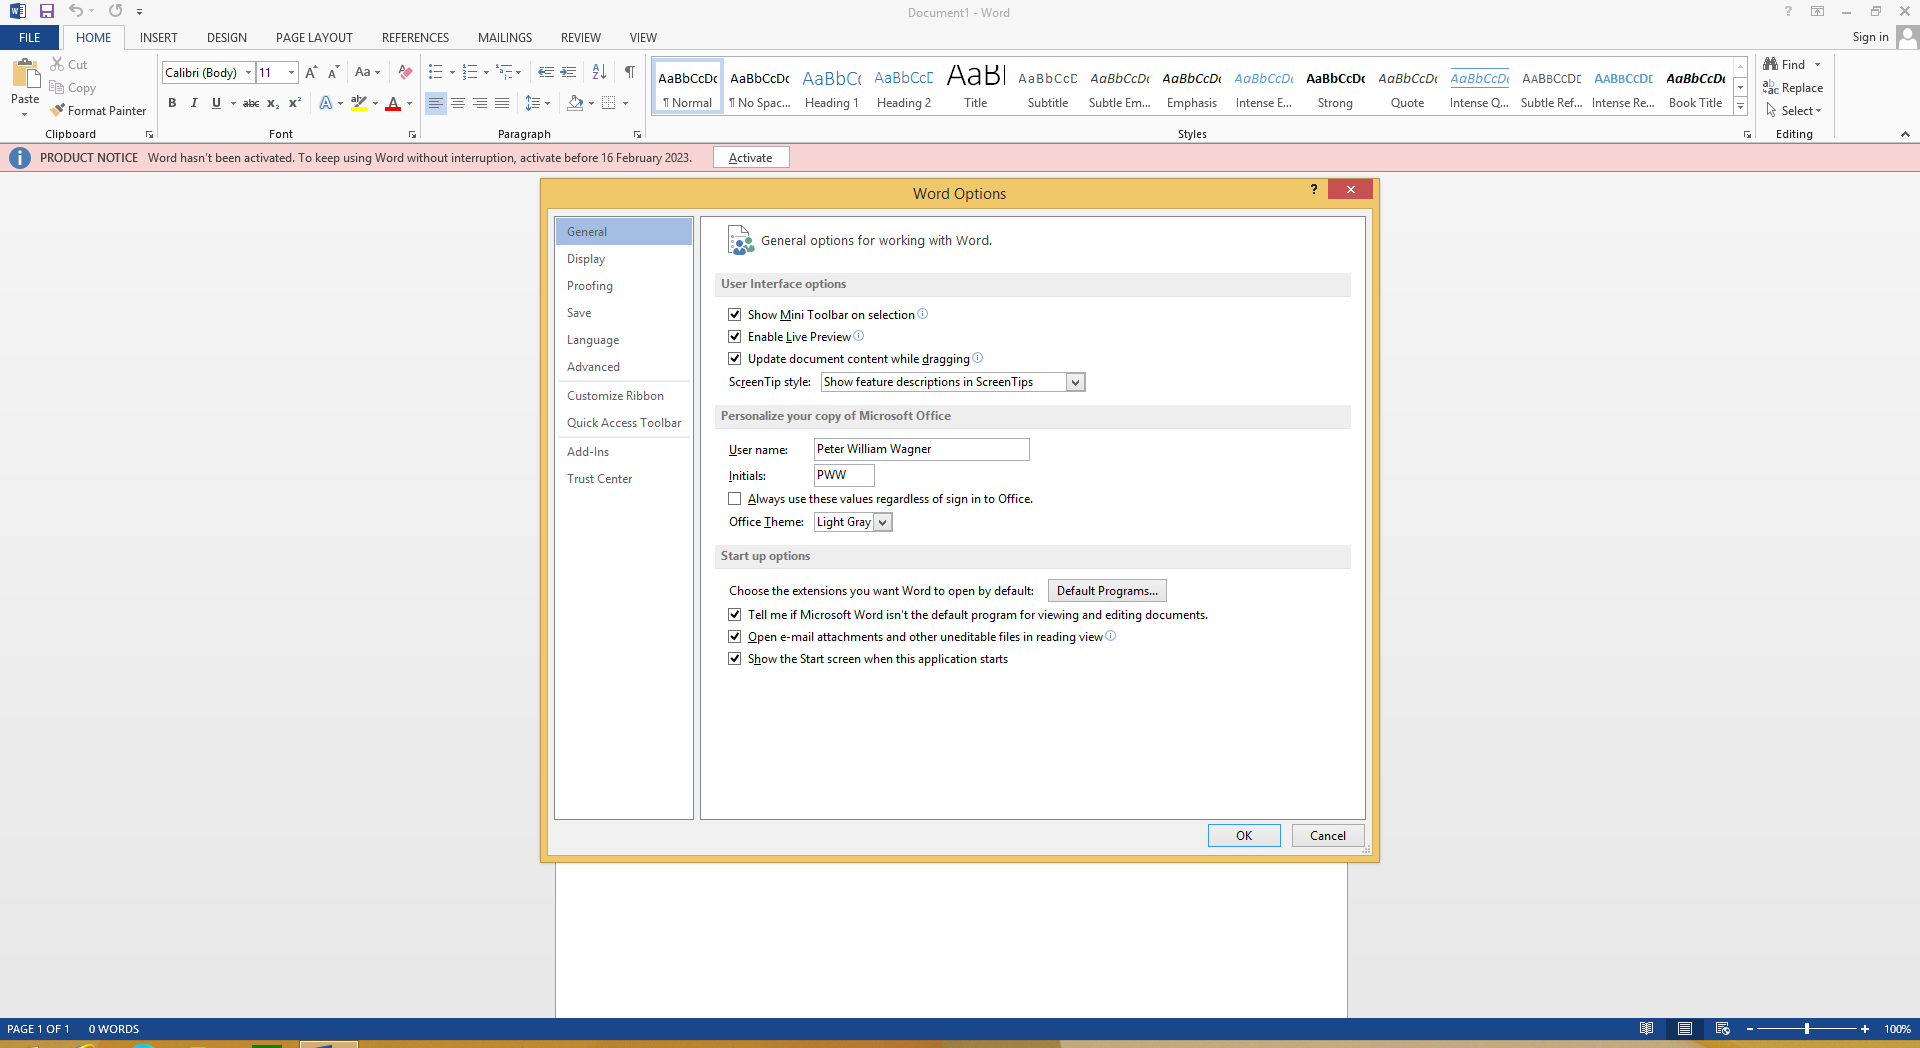Switch to INSERT ribbon tab

[159, 38]
